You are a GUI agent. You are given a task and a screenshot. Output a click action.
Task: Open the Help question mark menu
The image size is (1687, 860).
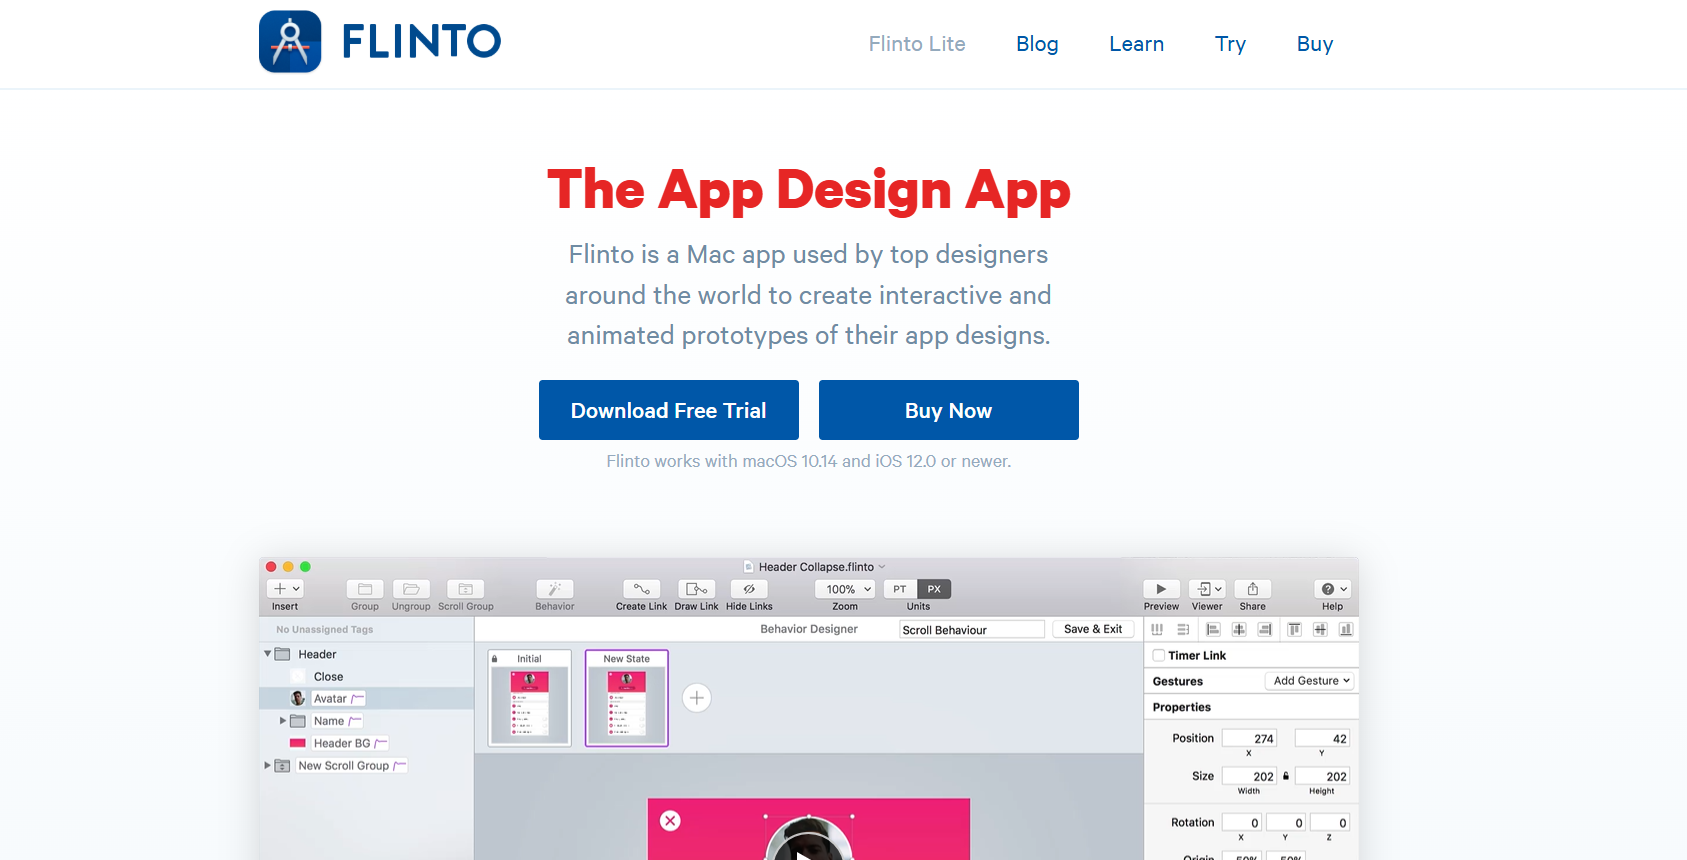coord(1334,589)
